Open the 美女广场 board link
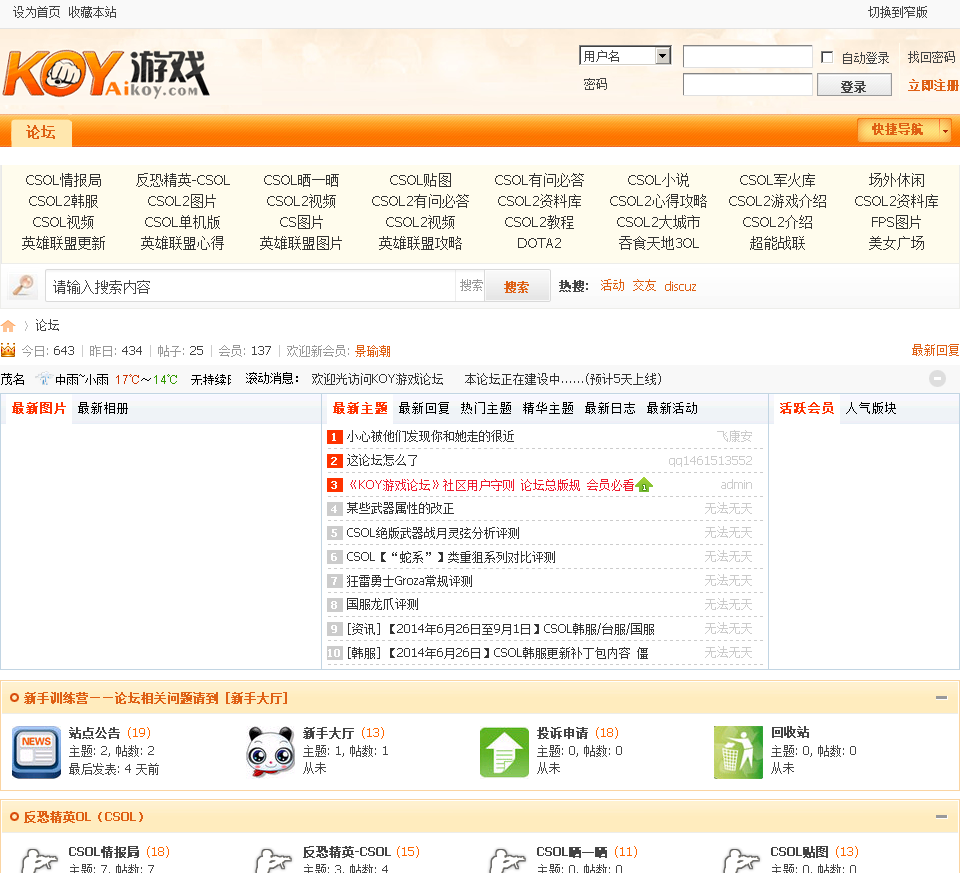Screen dimensions: 960x873 coord(896,243)
